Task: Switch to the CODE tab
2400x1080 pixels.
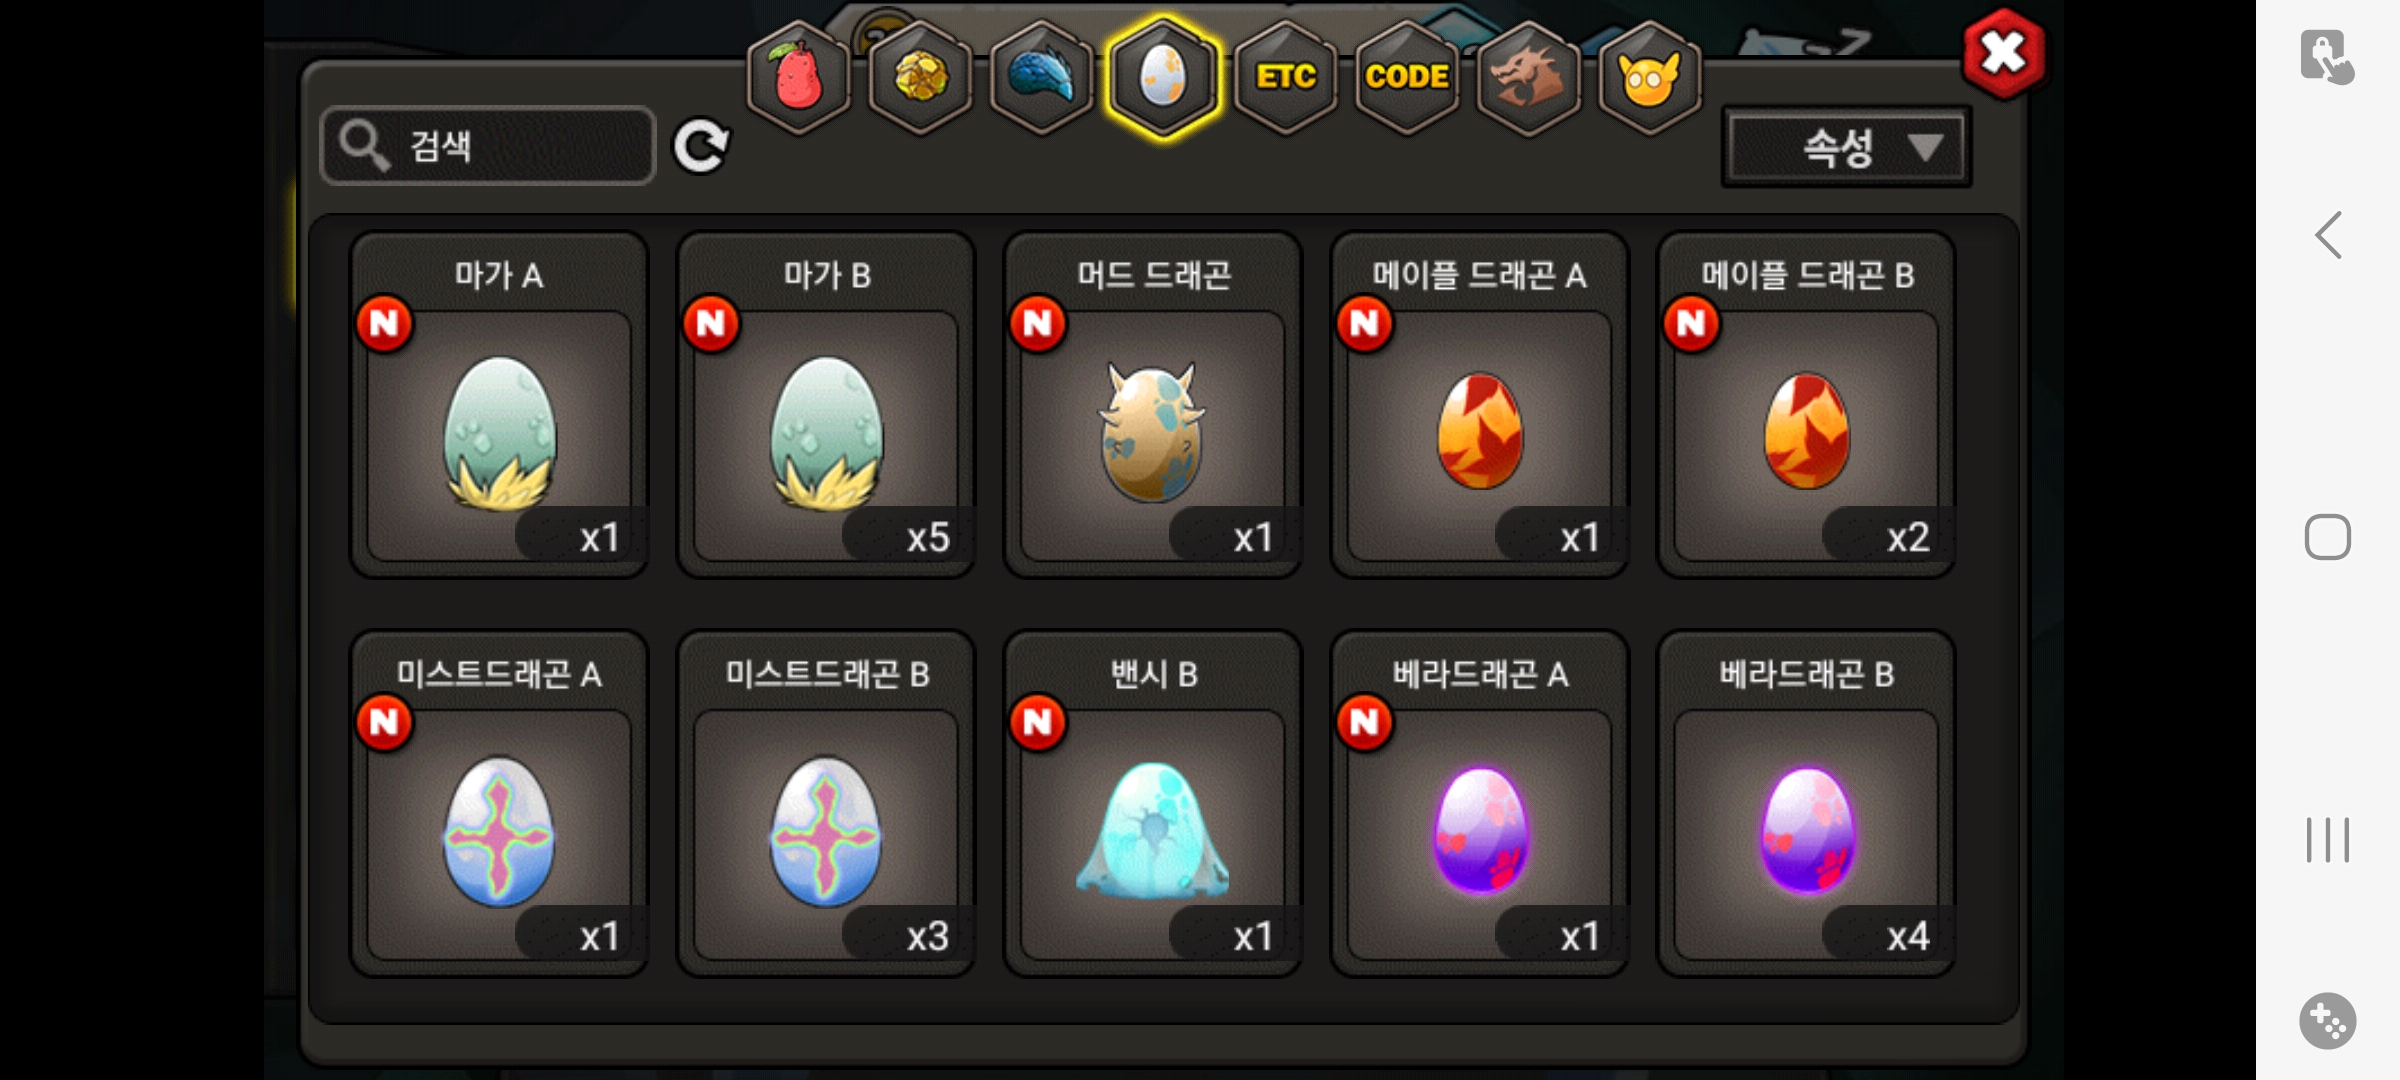Action: [1407, 77]
